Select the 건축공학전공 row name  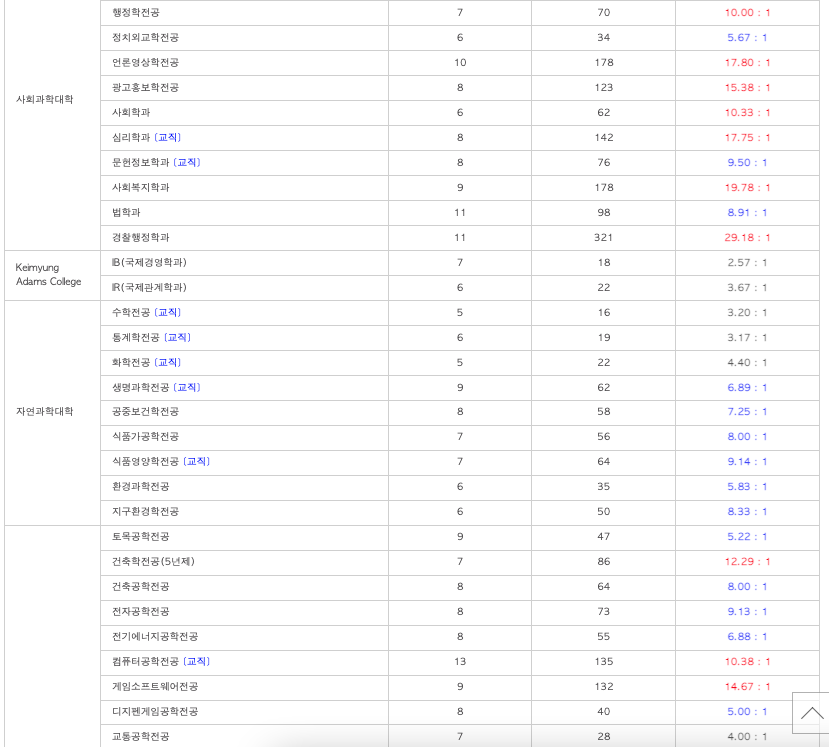(x=140, y=586)
